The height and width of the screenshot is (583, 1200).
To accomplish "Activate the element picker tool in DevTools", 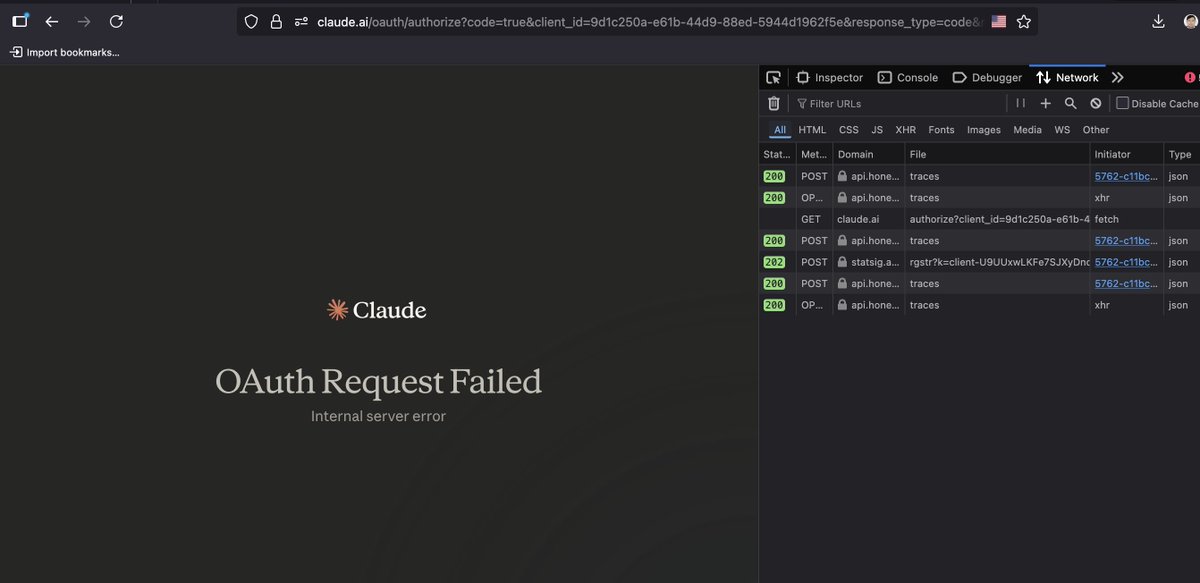I will [x=773, y=77].
